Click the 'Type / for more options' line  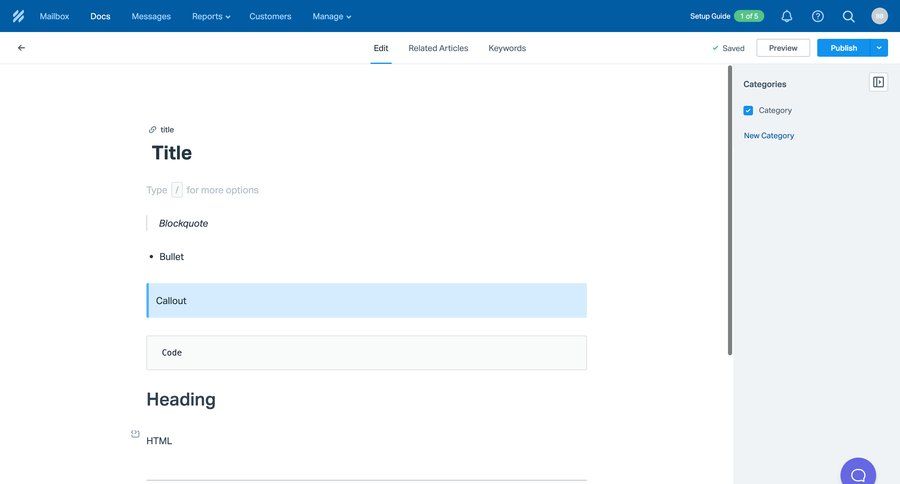click(202, 190)
